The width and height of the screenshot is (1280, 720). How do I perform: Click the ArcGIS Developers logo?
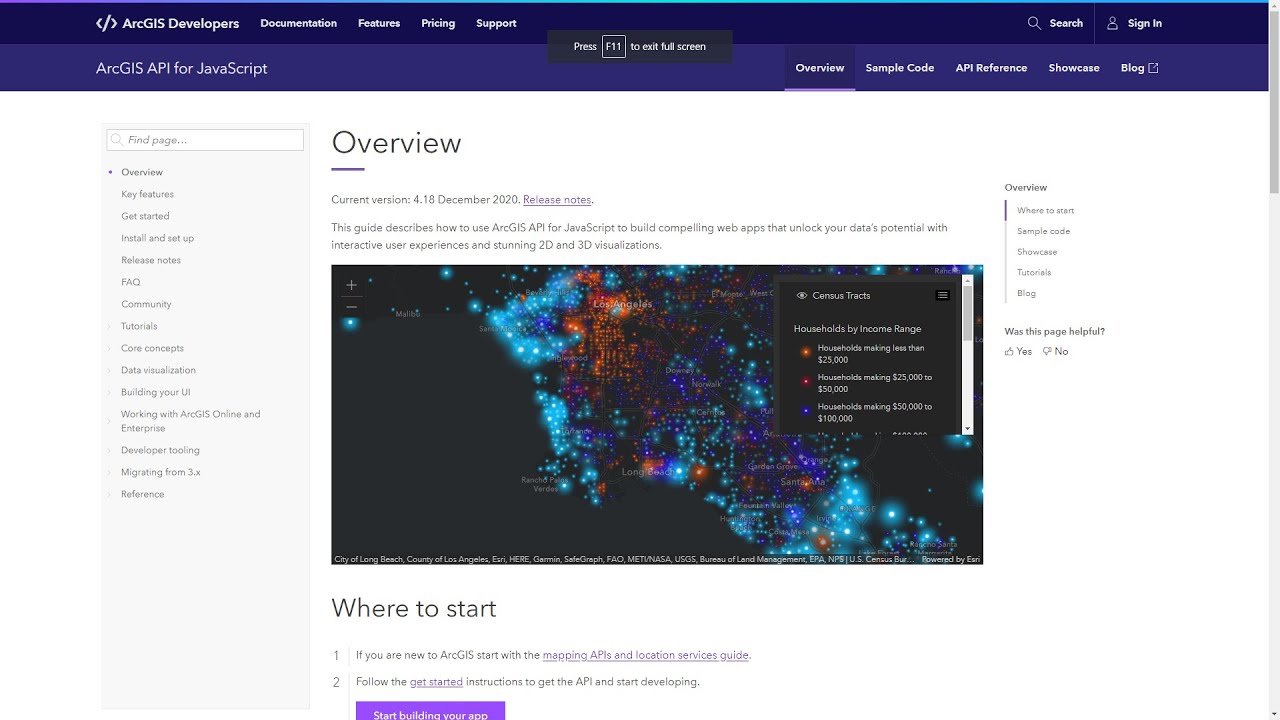click(167, 23)
